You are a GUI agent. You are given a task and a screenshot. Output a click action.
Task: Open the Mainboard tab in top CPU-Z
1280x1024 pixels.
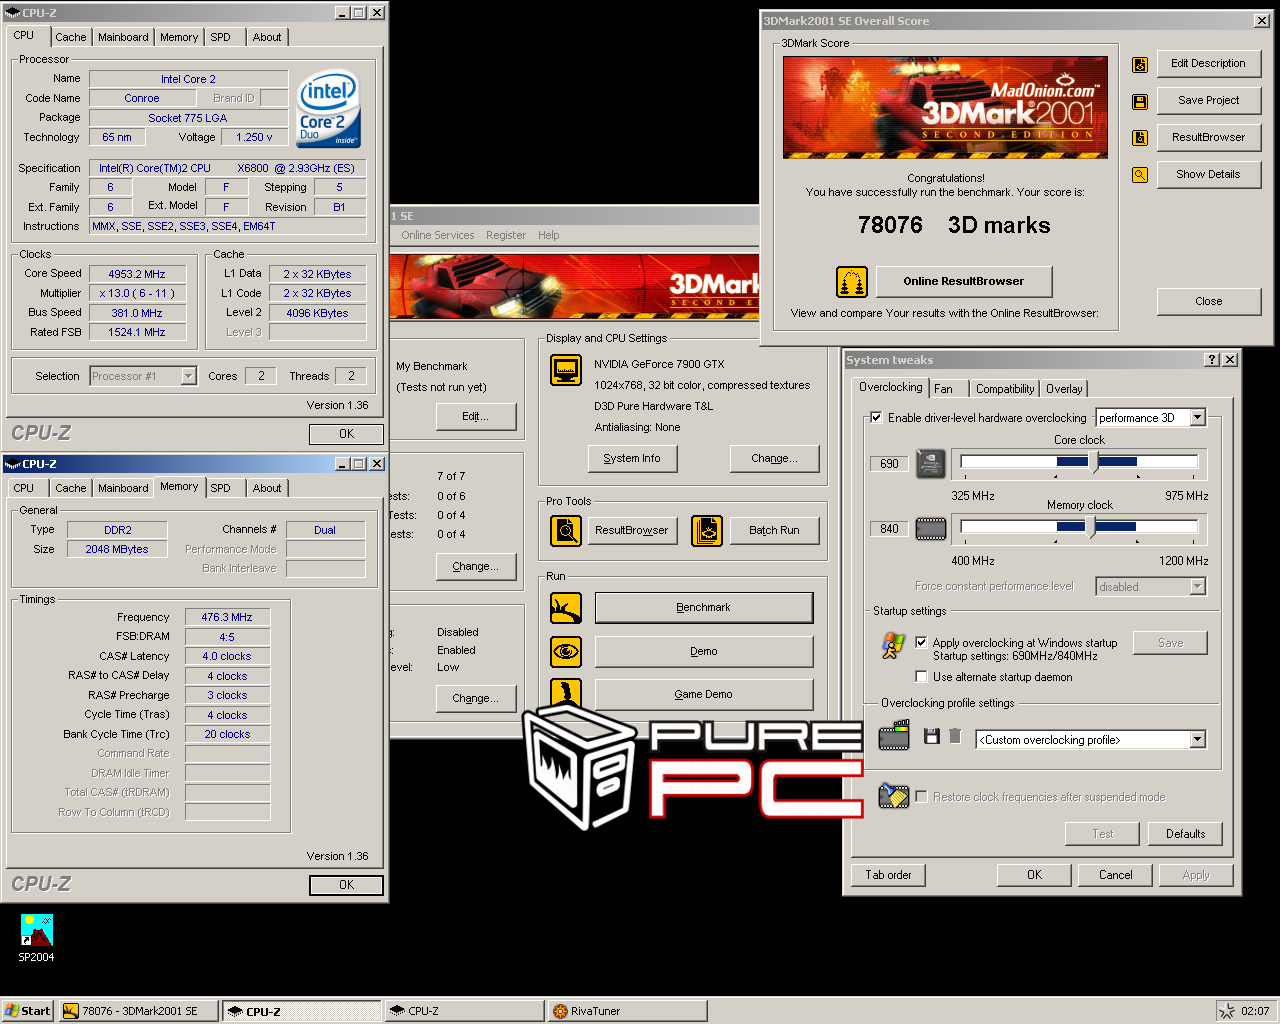123,37
